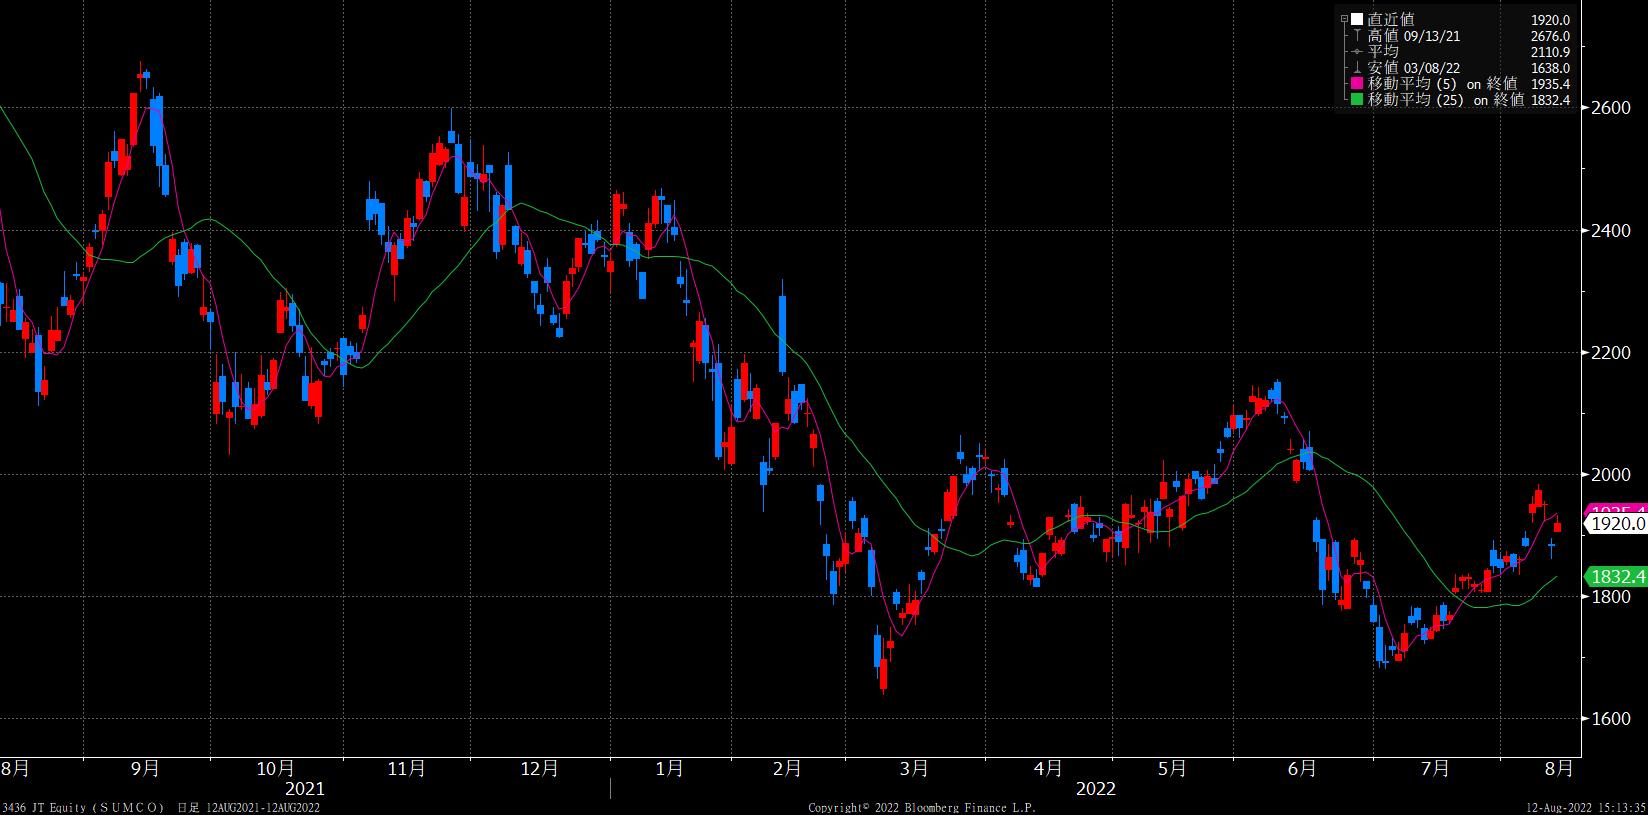The image size is (1648, 815).
Task: Click the white 1920.0 last price tag
Action: [1616, 524]
